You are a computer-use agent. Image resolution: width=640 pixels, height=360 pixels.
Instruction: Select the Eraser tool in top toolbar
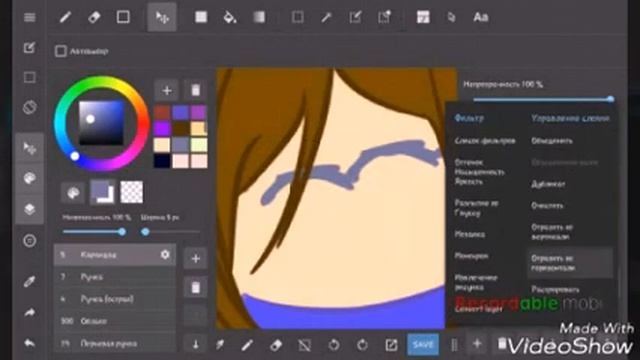(94, 17)
